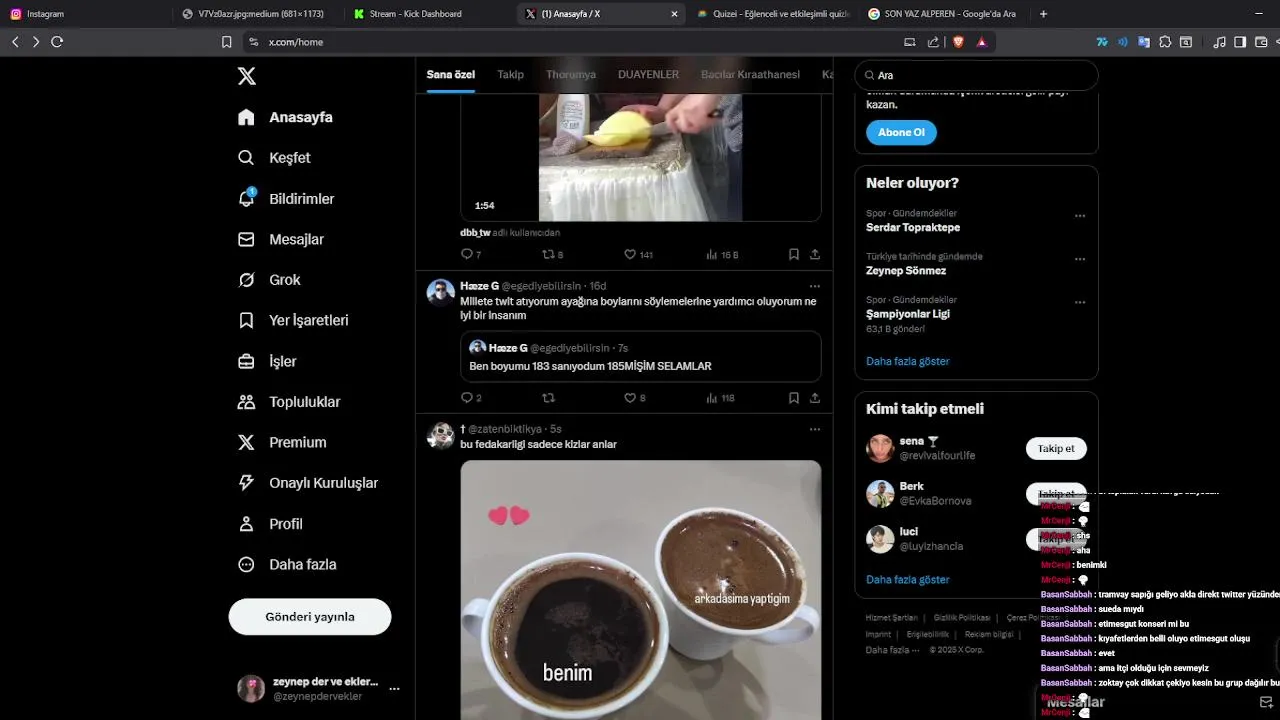Select Sana özel timeline tab
1280x720 pixels.
tap(451, 75)
